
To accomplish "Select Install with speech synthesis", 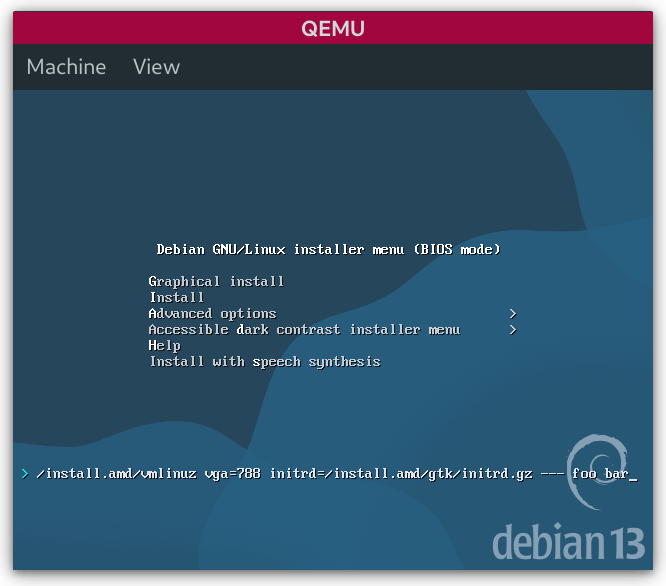I will [x=265, y=362].
